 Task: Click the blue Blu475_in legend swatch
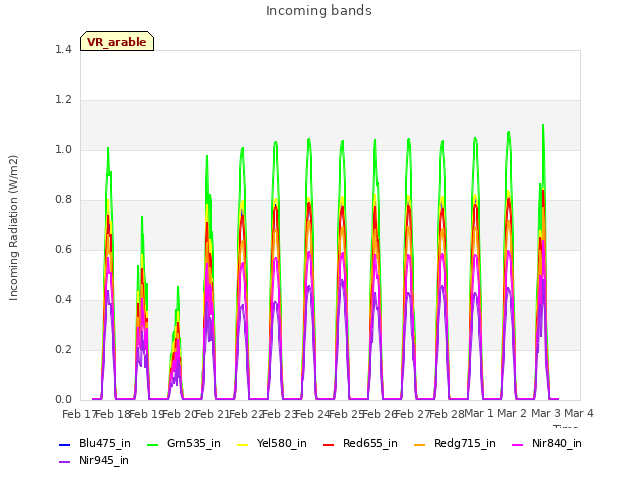[65, 444]
